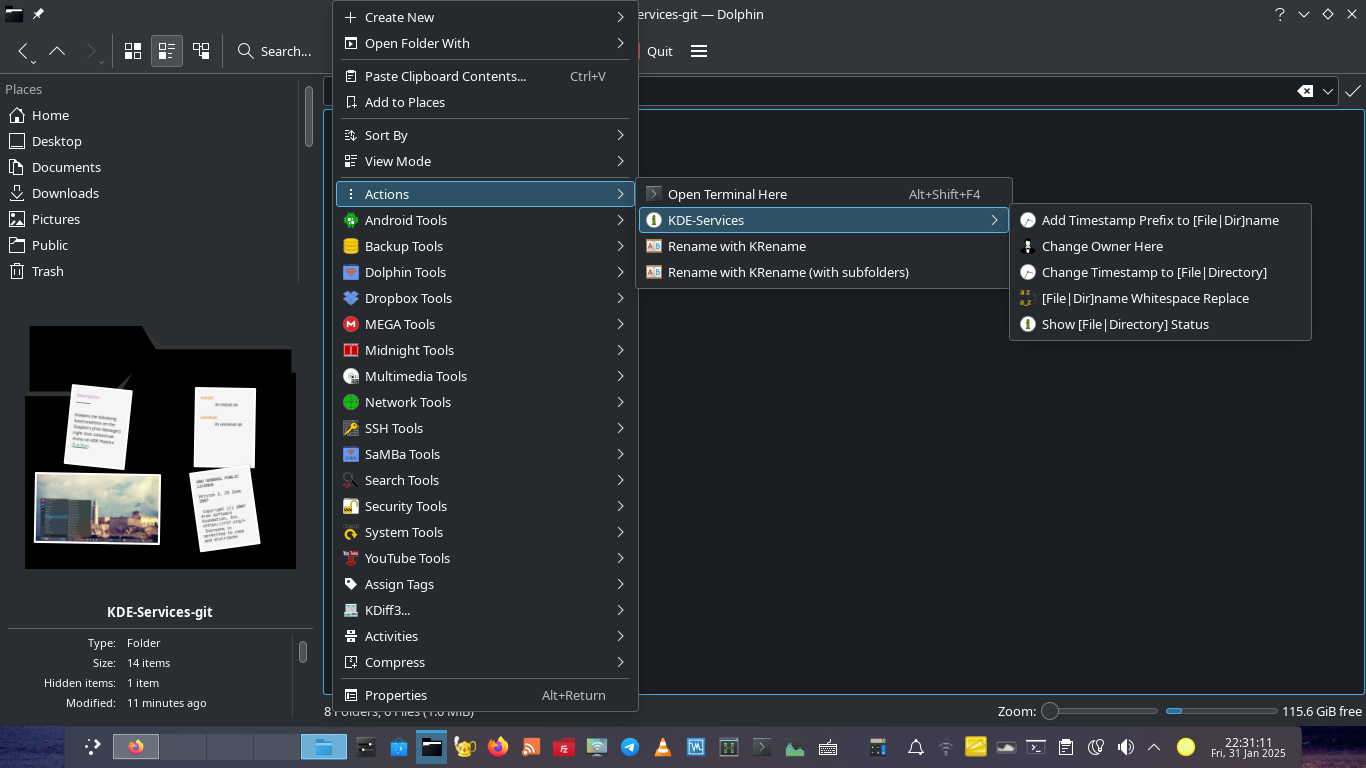
Task: Clear the location bar text
Action: tap(1305, 91)
